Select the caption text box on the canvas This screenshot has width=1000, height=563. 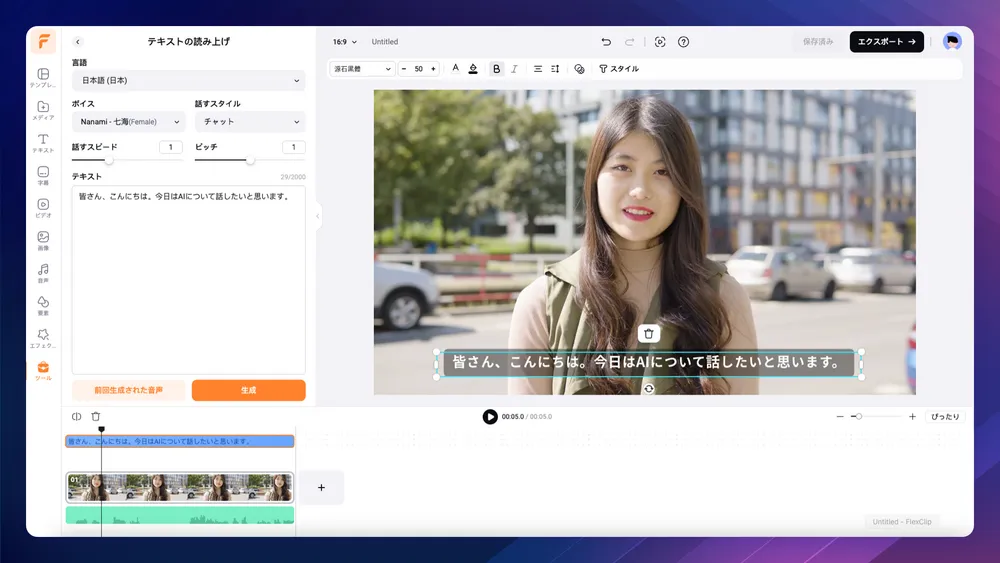pos(649,363)
